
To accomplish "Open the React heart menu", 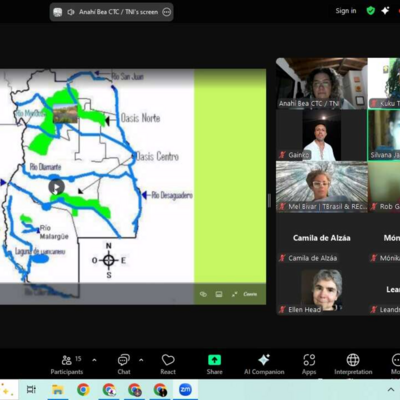I will pyautogui.click(x=168, y=365).
